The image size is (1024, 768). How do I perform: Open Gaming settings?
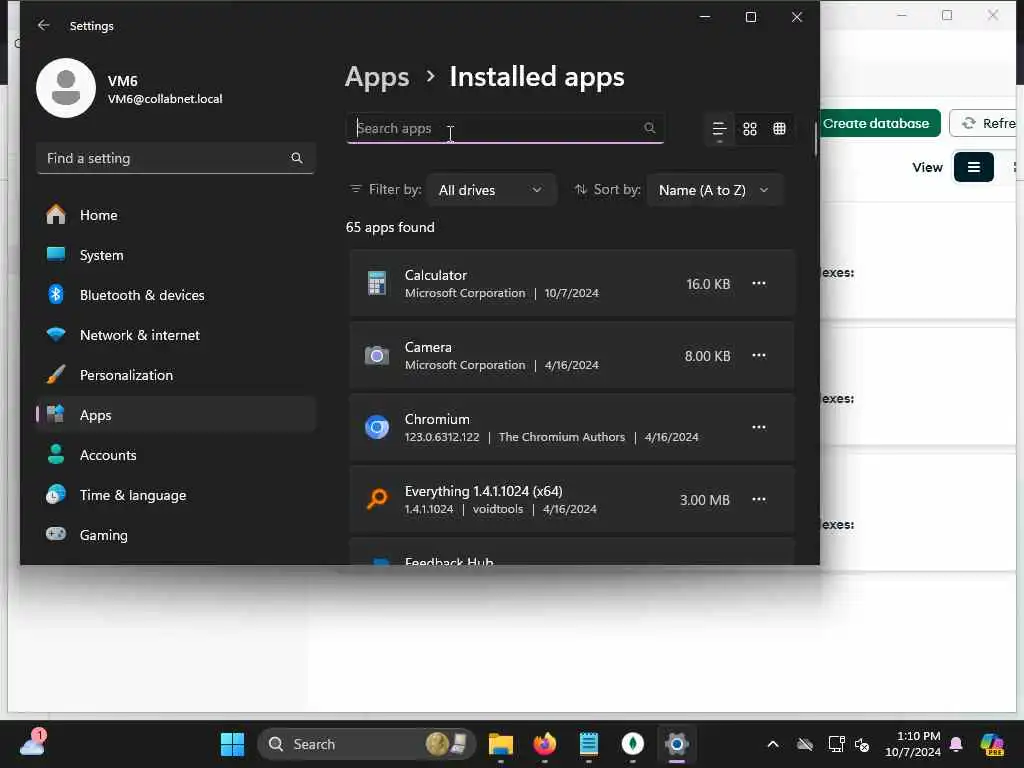click(x=176, y=535)
